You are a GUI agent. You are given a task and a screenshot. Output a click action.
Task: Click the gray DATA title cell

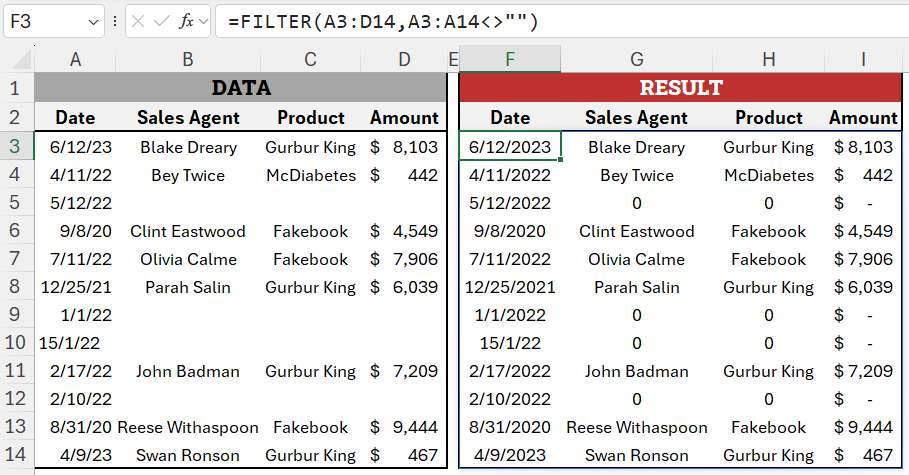coord(241,88)
